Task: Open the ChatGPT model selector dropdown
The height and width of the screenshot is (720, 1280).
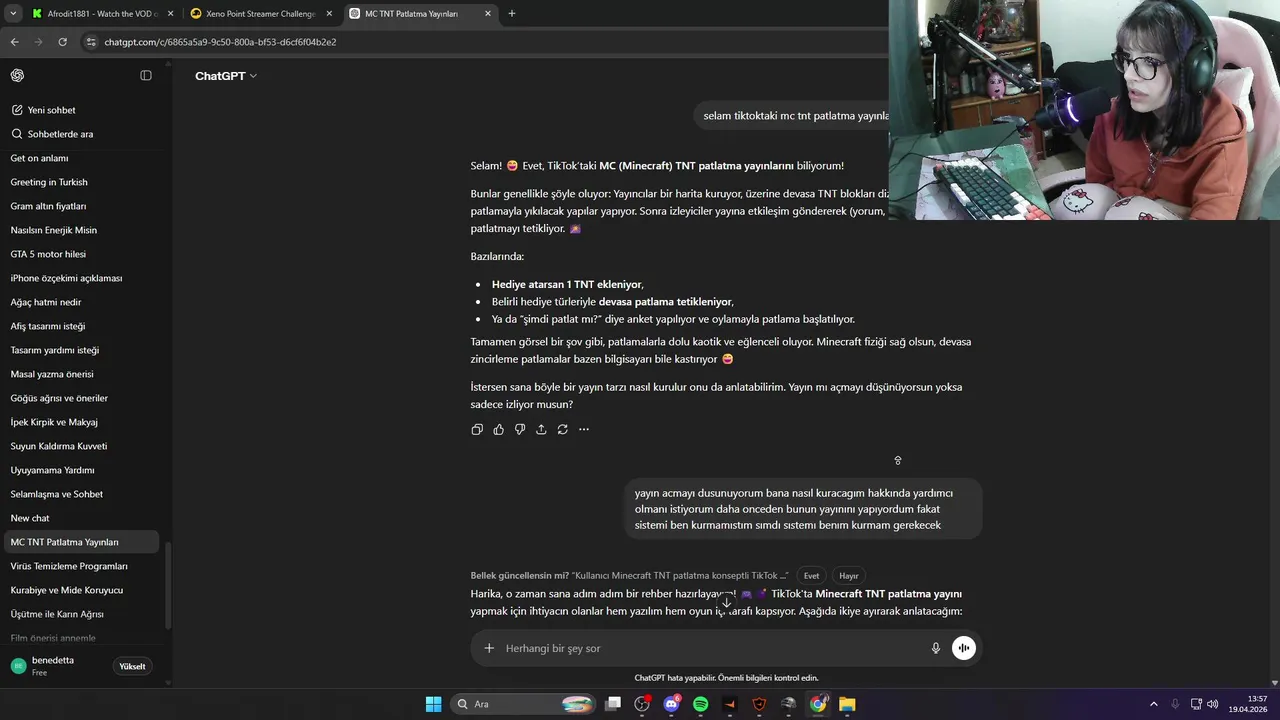Action: pos(226,76)
